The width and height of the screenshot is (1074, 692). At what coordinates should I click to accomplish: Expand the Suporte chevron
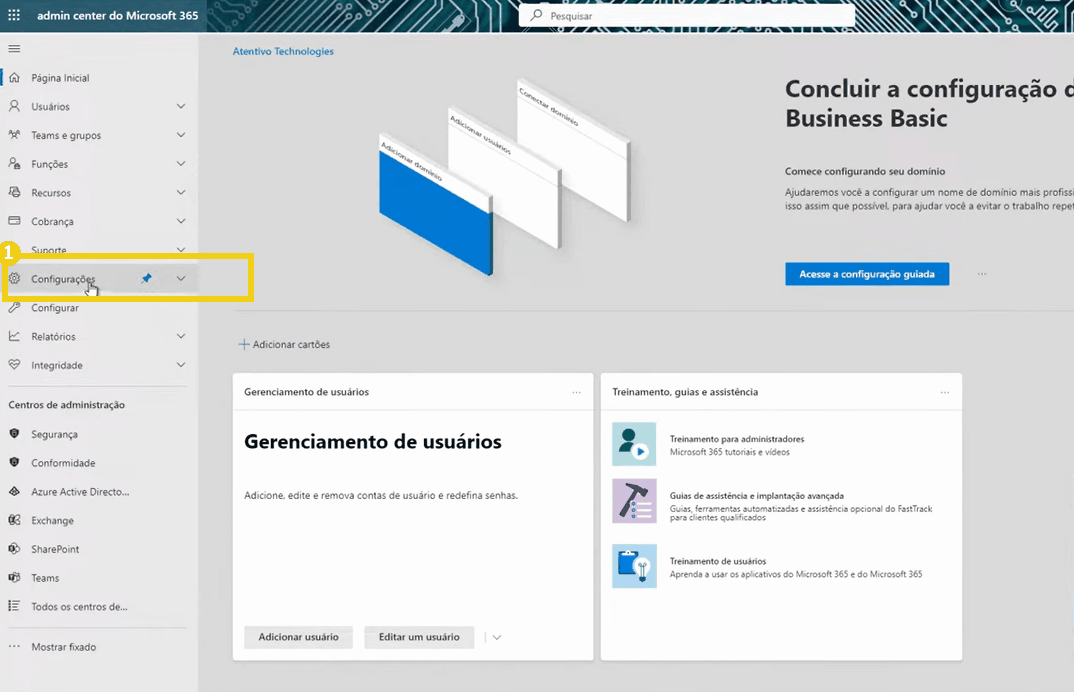(x=181, y=249)
